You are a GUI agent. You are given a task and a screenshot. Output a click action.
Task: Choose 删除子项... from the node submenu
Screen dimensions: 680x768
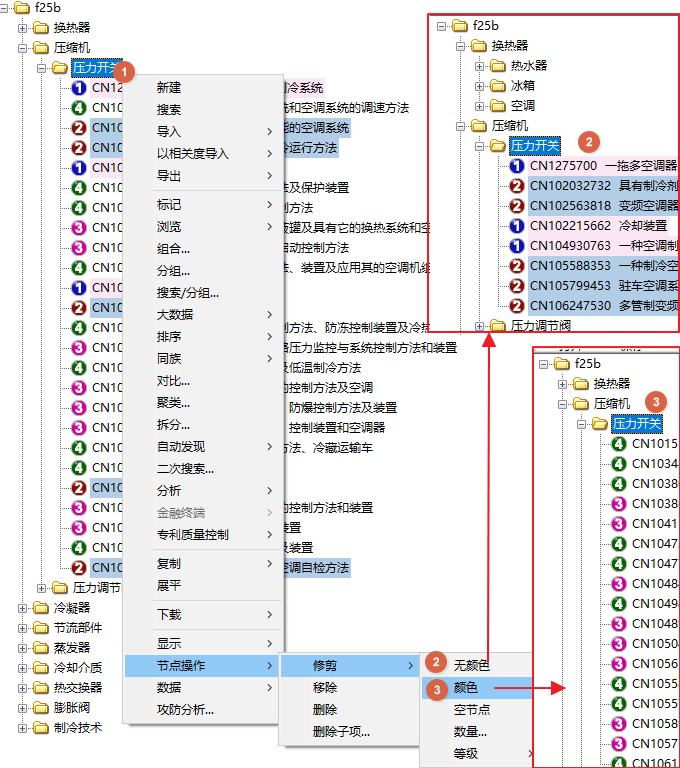341,731
